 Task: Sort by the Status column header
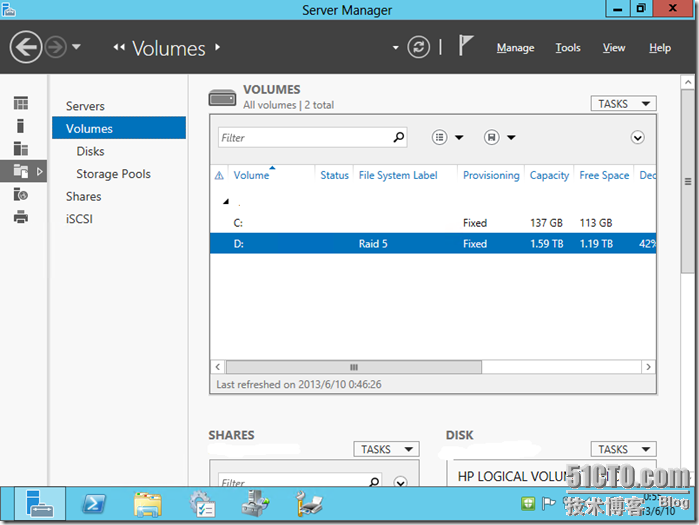[334, 175]
